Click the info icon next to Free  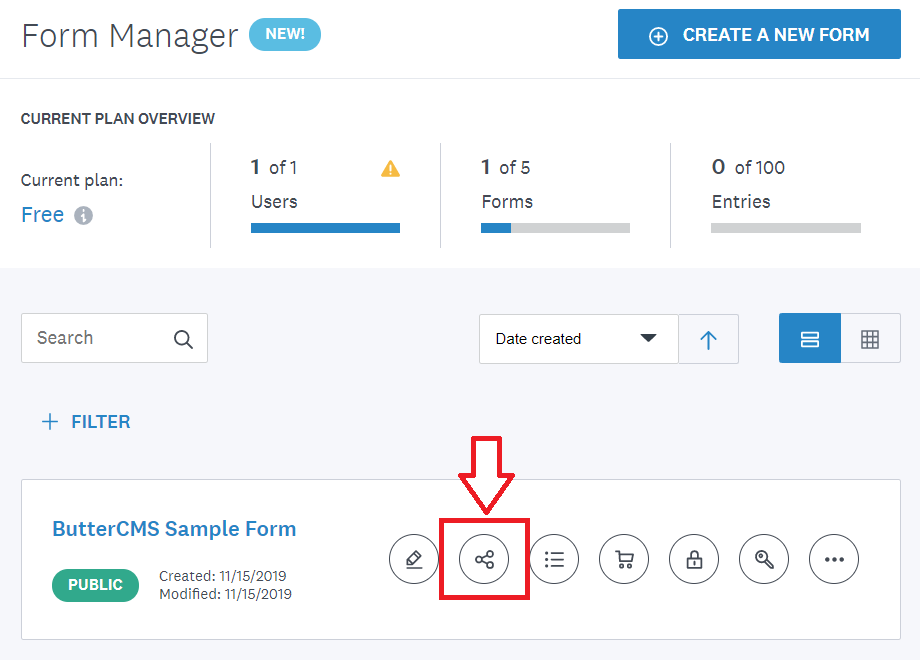click(x=84, y=216)
